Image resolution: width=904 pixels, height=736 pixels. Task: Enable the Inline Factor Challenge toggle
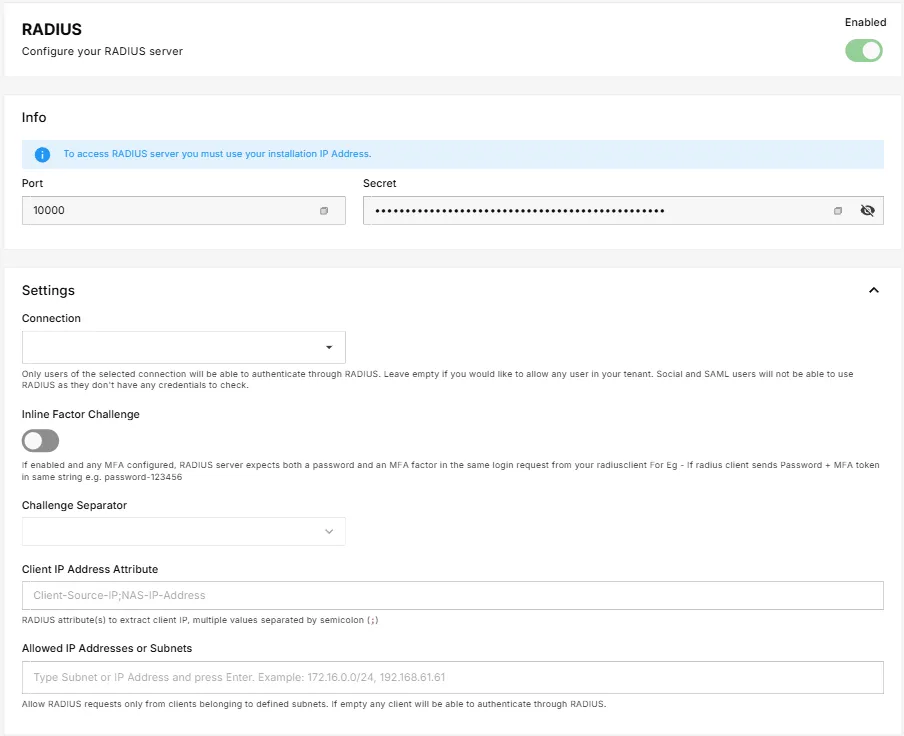41,441
